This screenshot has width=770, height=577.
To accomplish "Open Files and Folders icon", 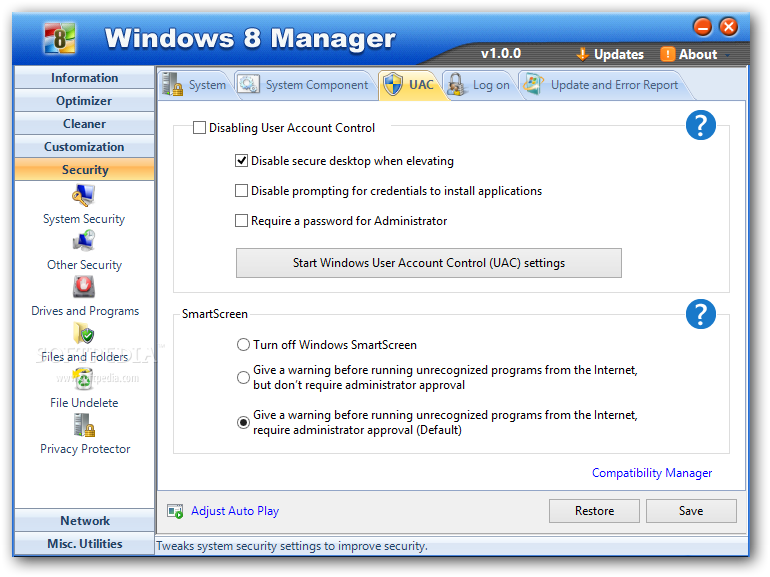I will 83,333.
